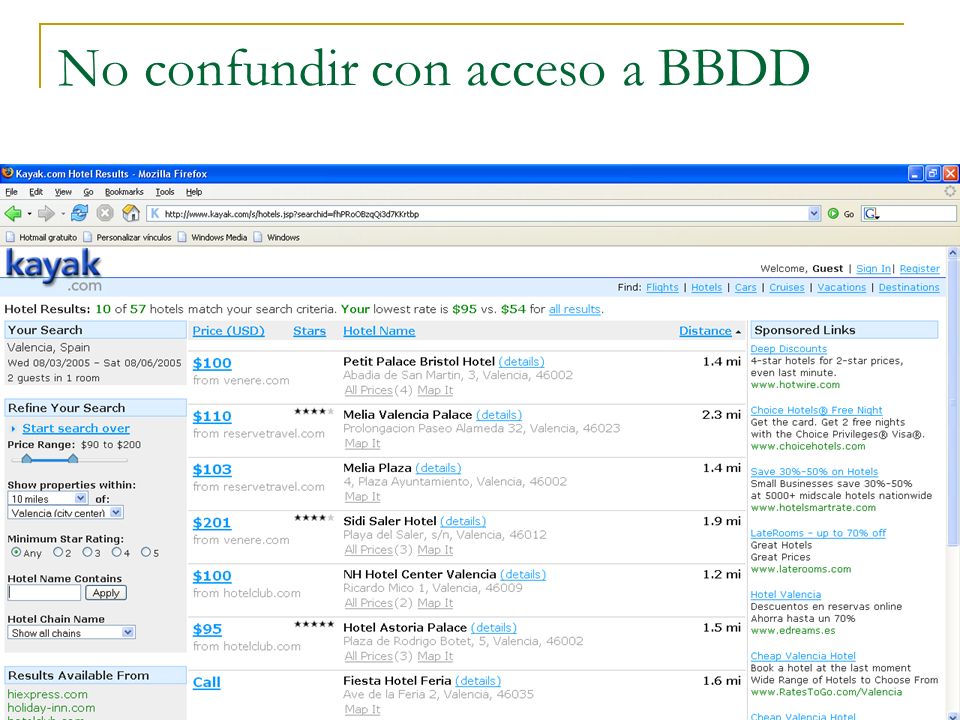Open the Back button history dropdown arrow
Viewport: 960px width, 720px height.
pyautogui.click(x=29, y=214)
